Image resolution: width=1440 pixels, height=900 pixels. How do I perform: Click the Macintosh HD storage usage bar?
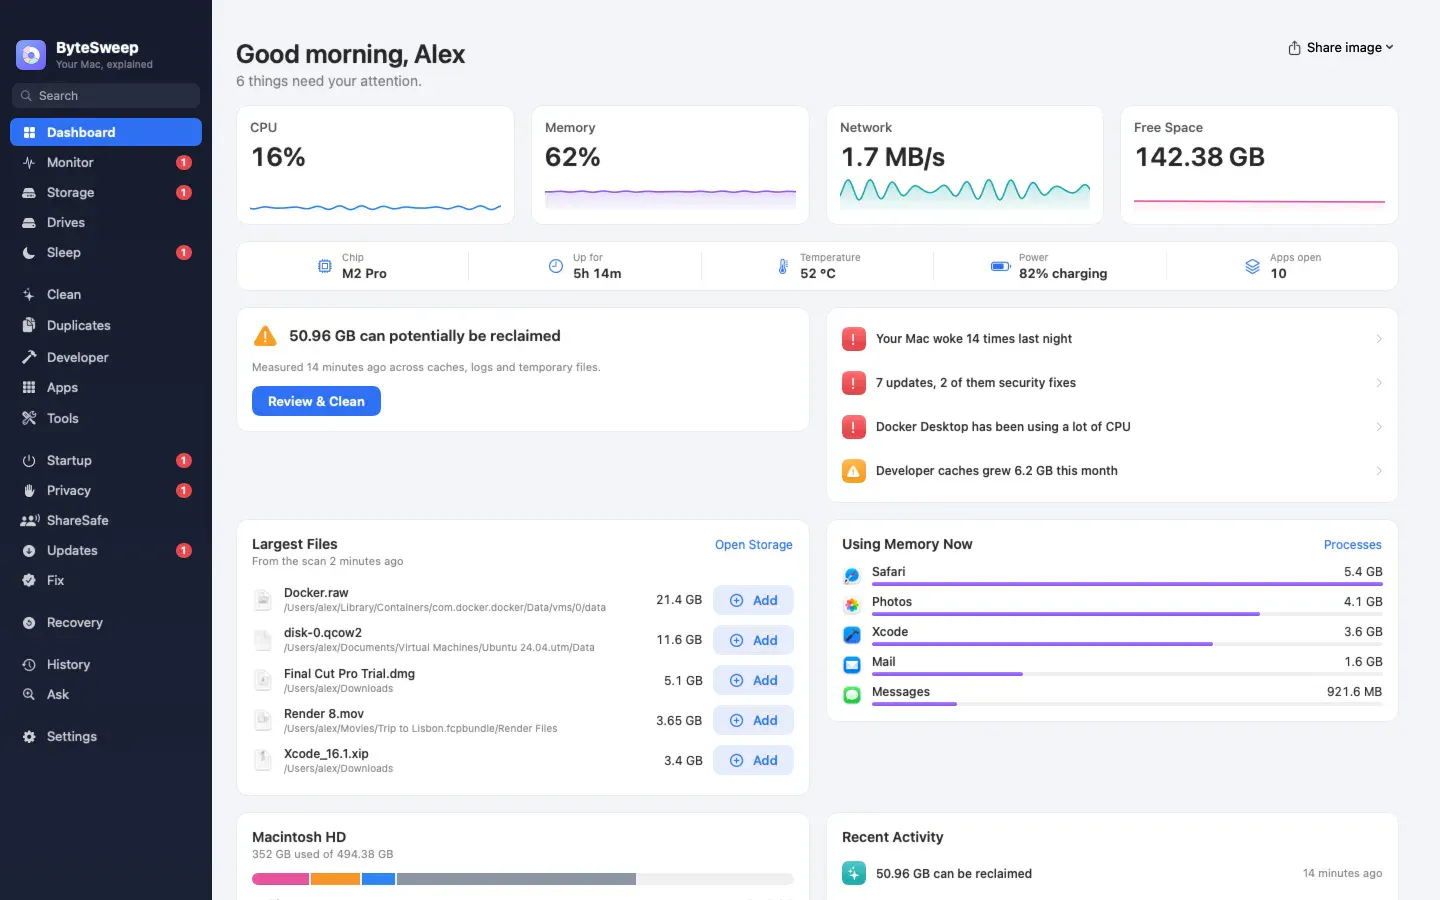(523, 879)
